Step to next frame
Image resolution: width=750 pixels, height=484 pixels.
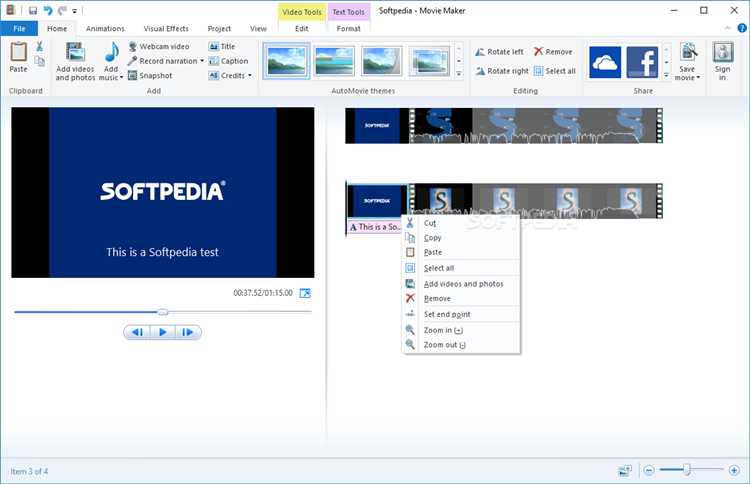[x=188, y=332]
